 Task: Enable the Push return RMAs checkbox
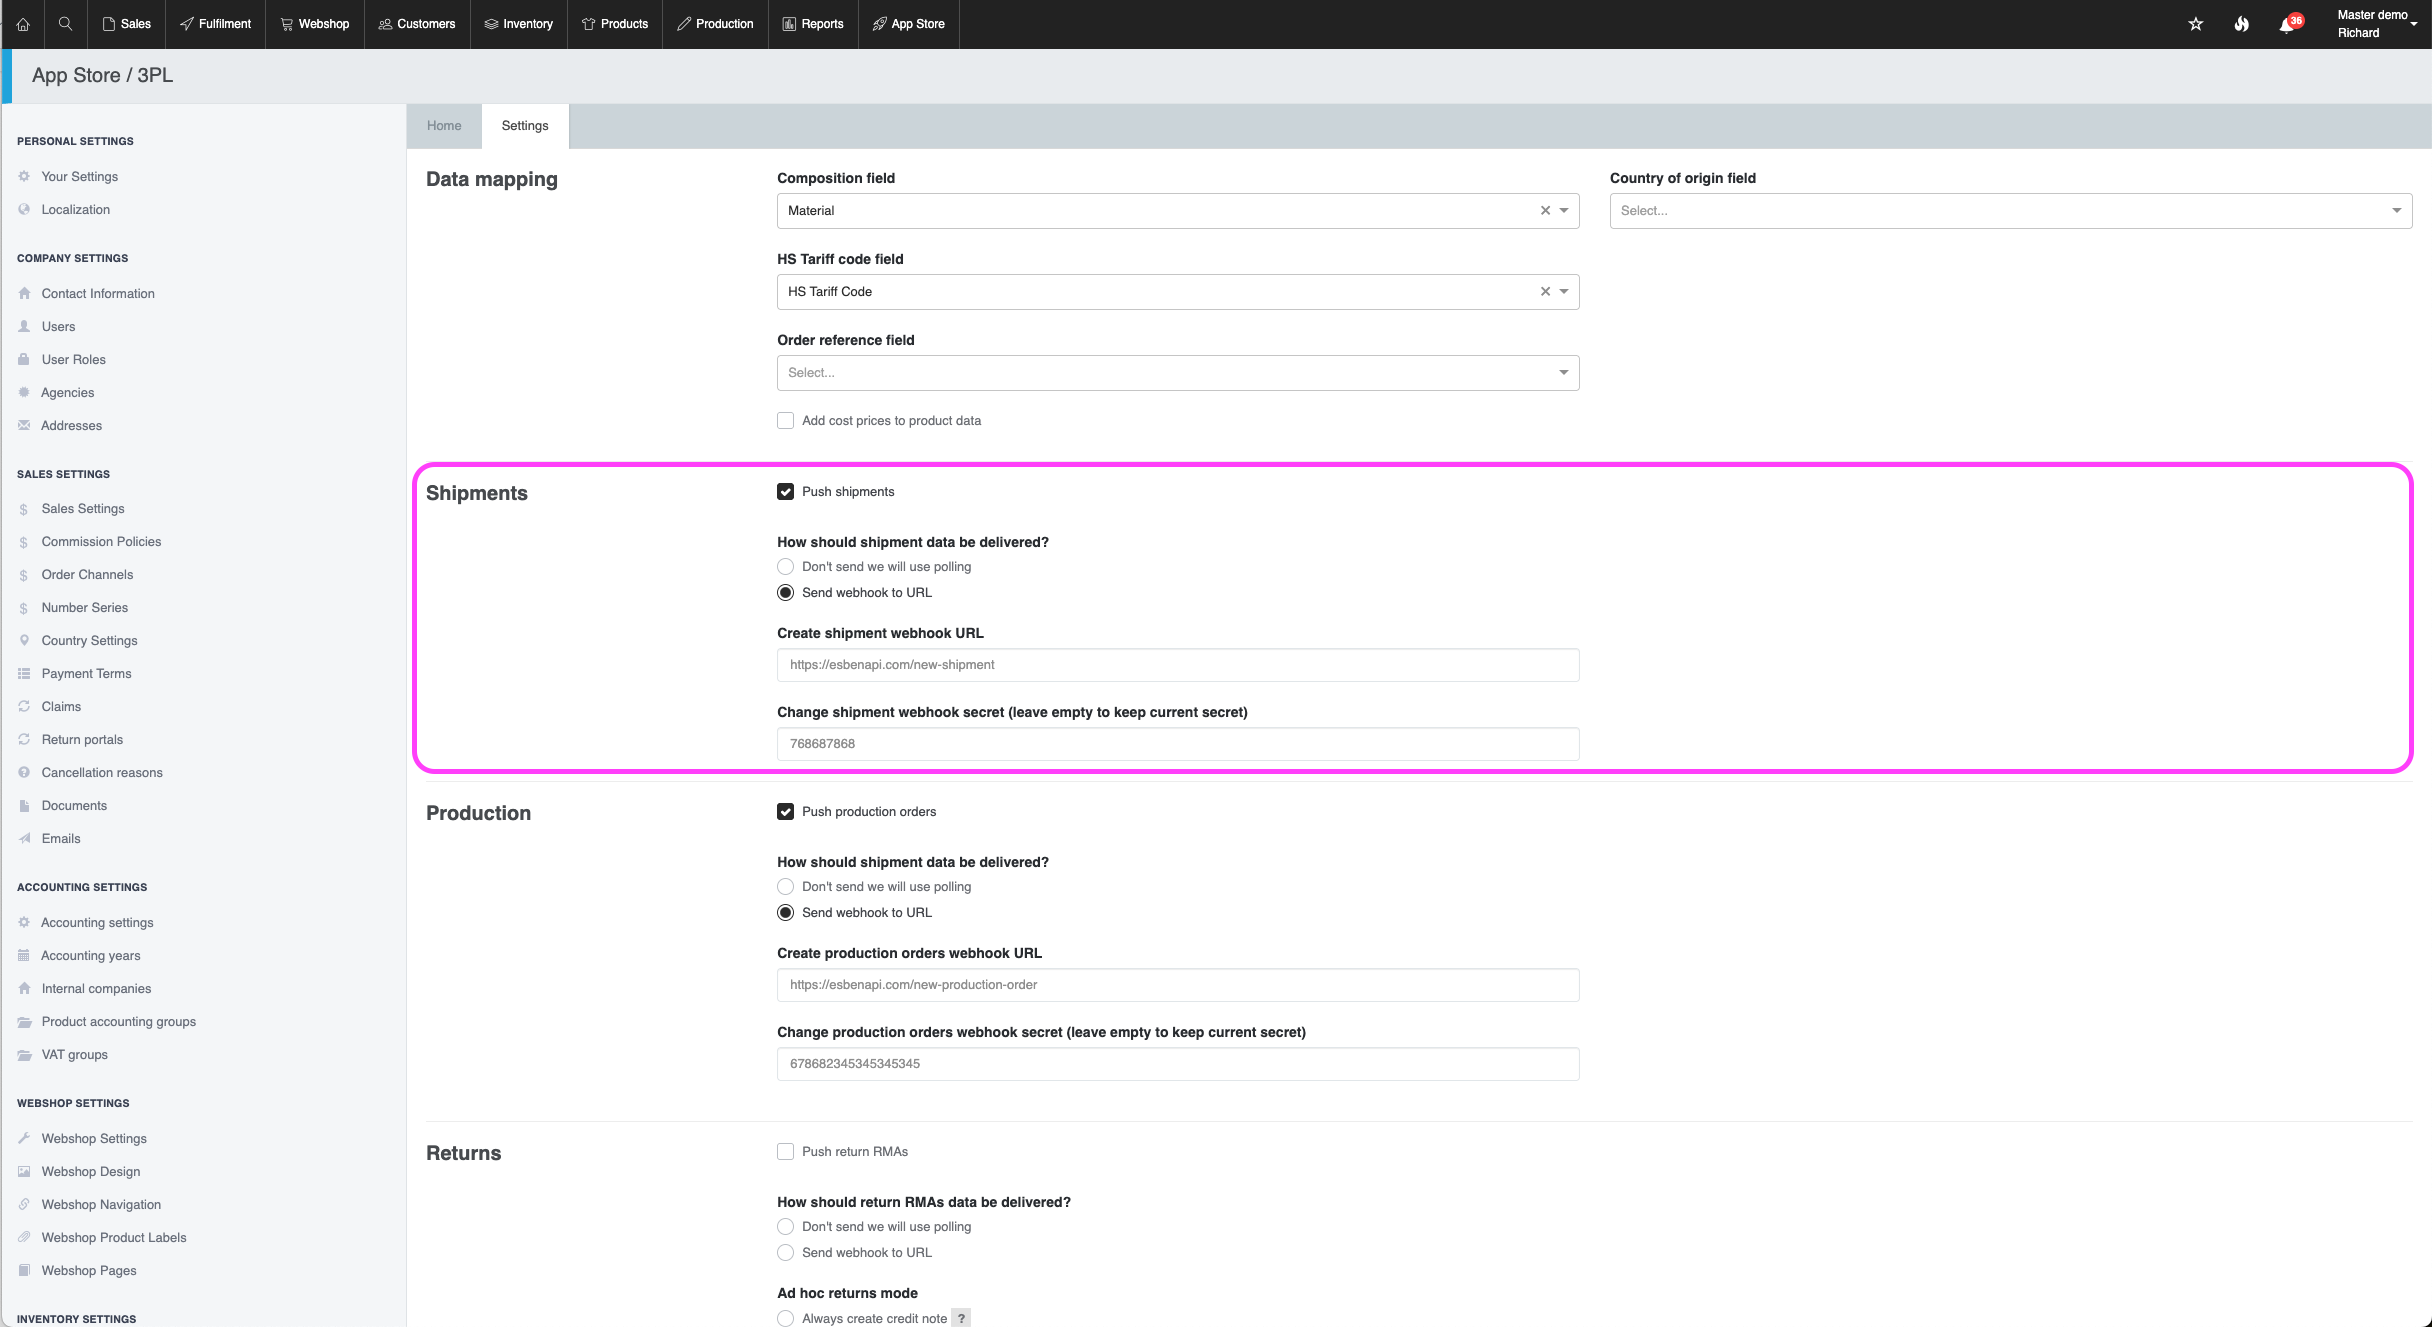pyautogui.click(x=786, y=1152)
